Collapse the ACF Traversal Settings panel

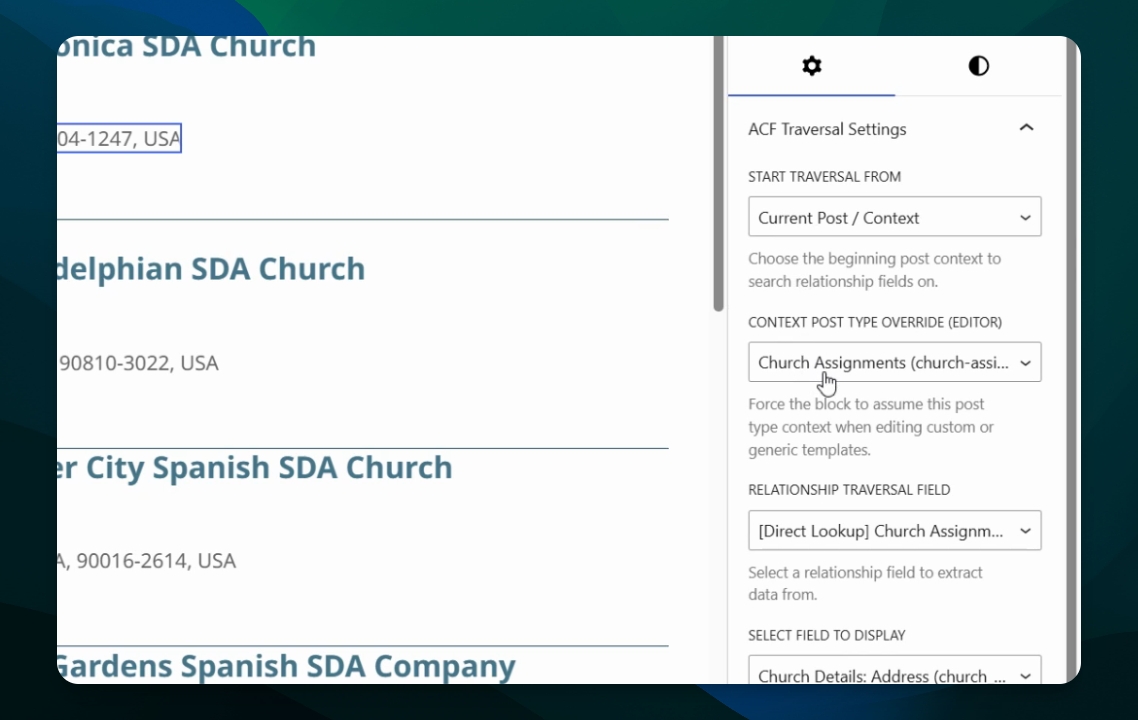pyautogui.click(x=1026, y=128)
